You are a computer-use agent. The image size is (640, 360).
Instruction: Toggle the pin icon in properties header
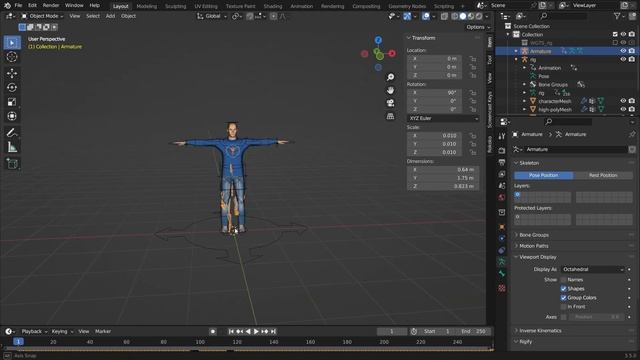point(632,134)
